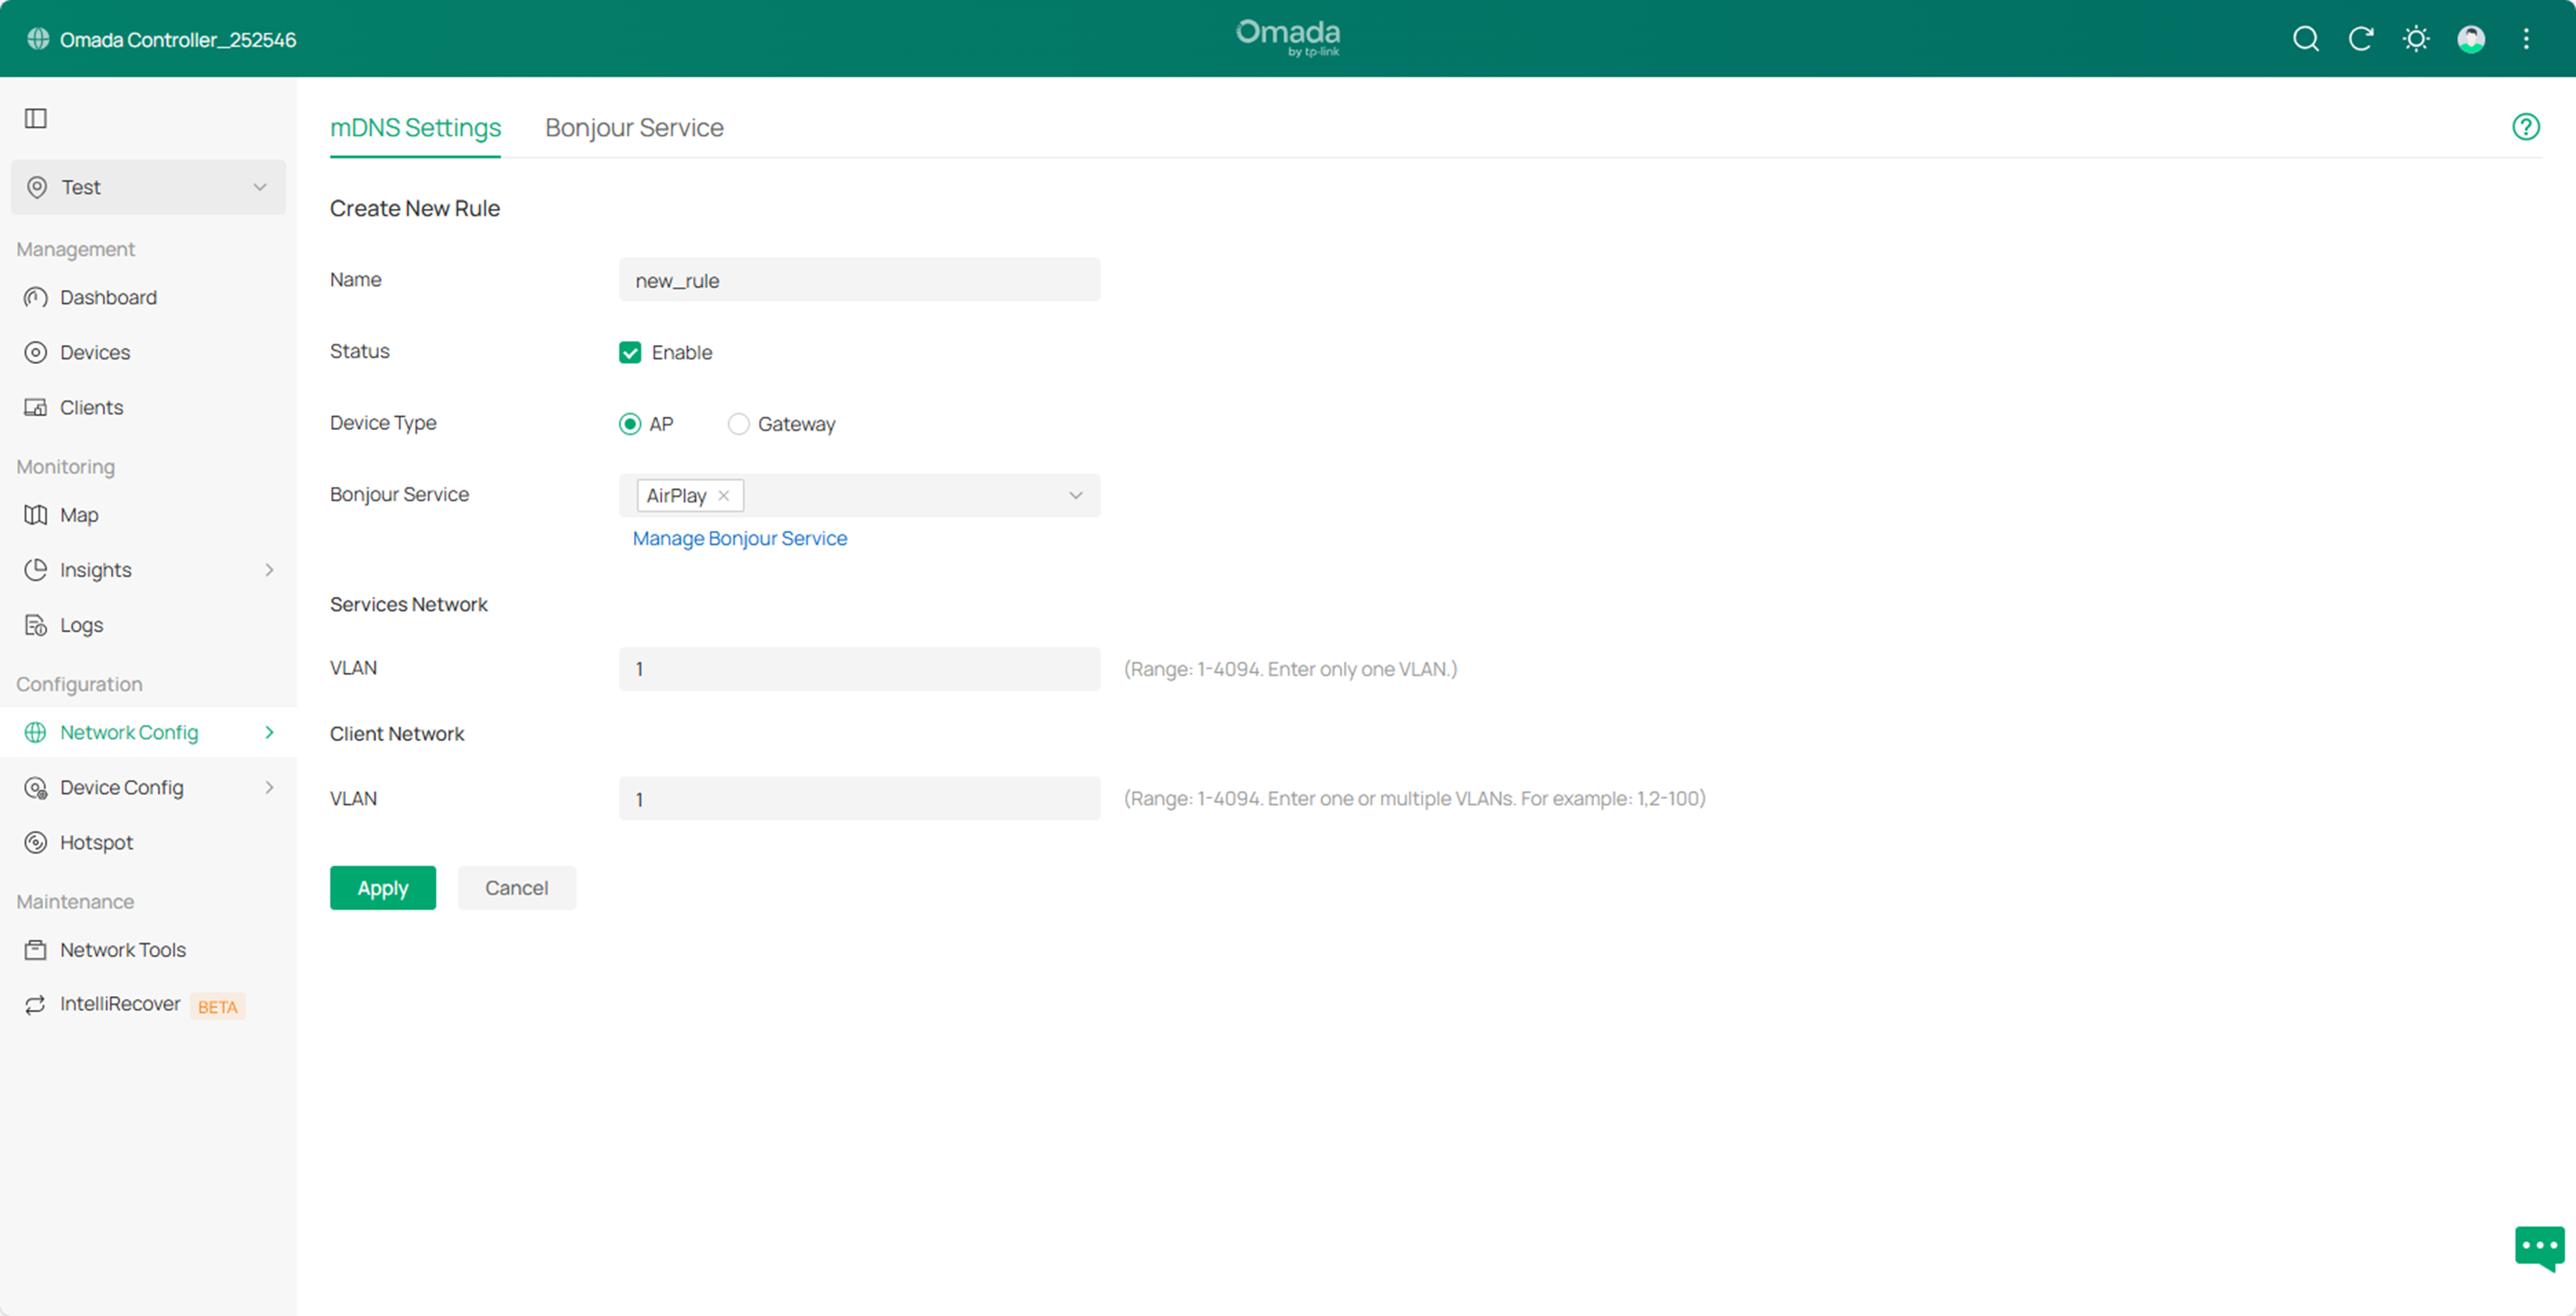The height and width of the screenshot is (1316, 2576).
Task: Open Network Tools maintenance page
Action: (122, 949)
